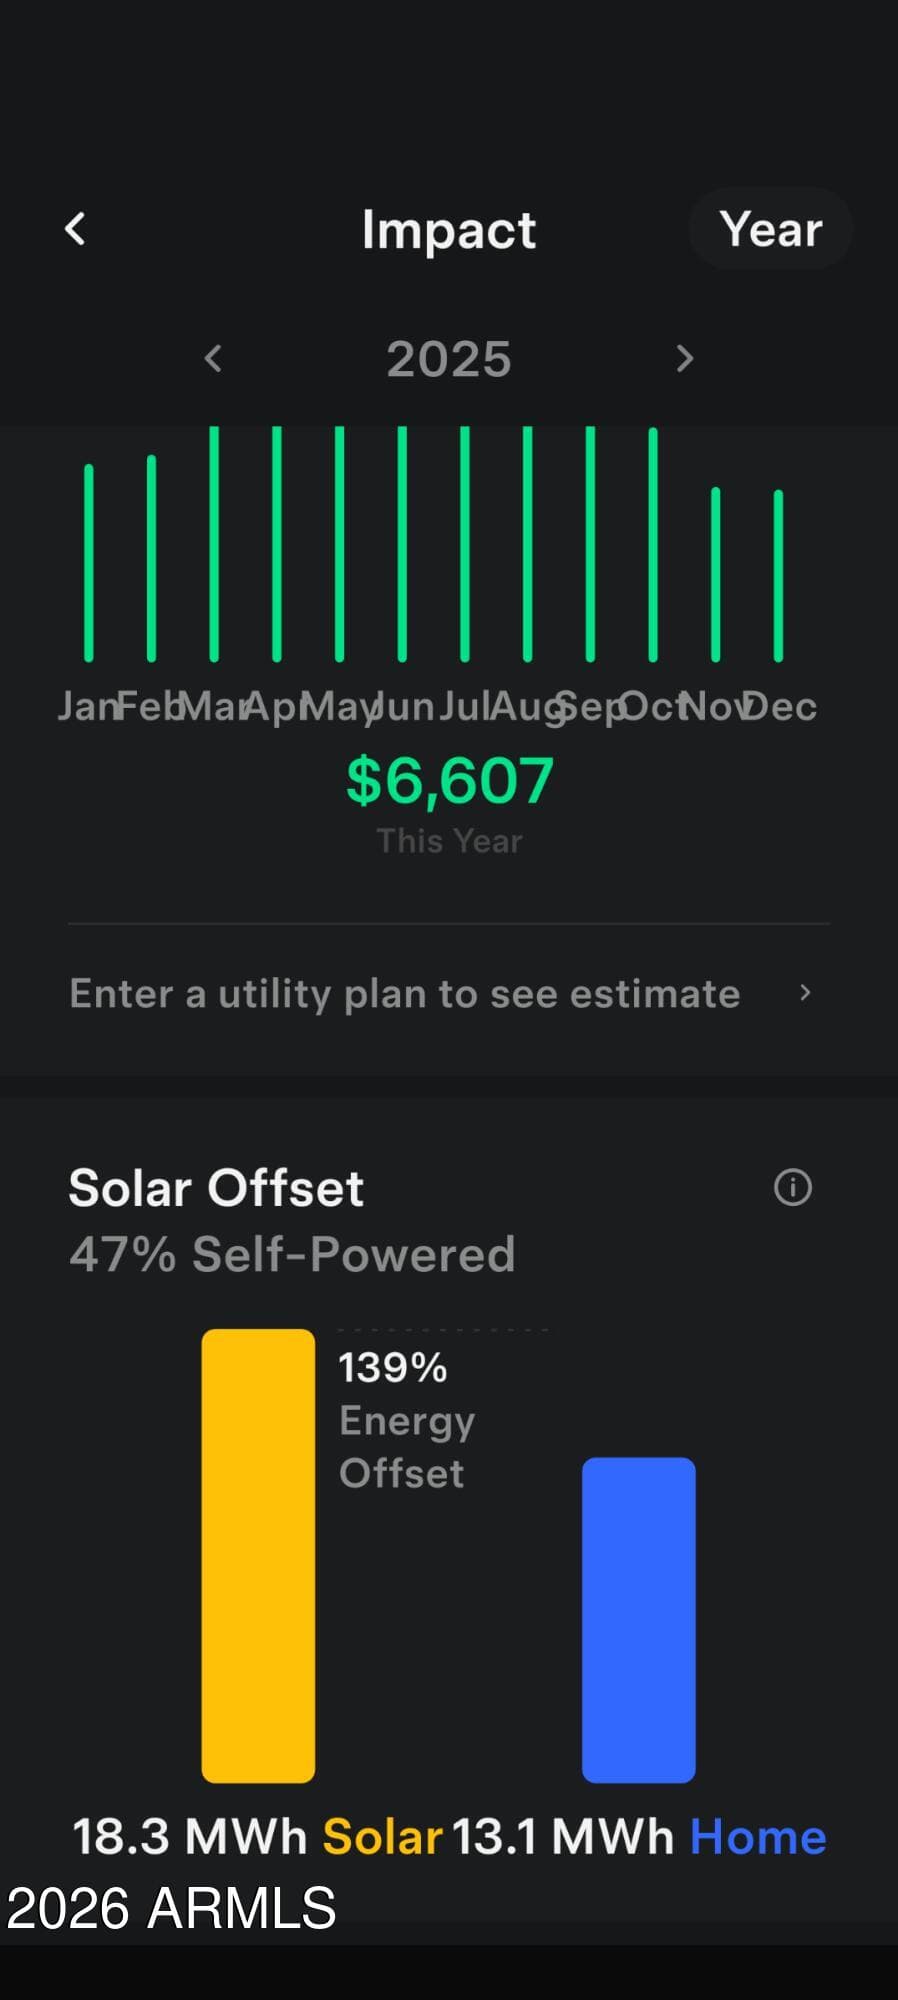Select the November savings bar
The width and height of the screenshot is (898, 2000).
[716, 574]
